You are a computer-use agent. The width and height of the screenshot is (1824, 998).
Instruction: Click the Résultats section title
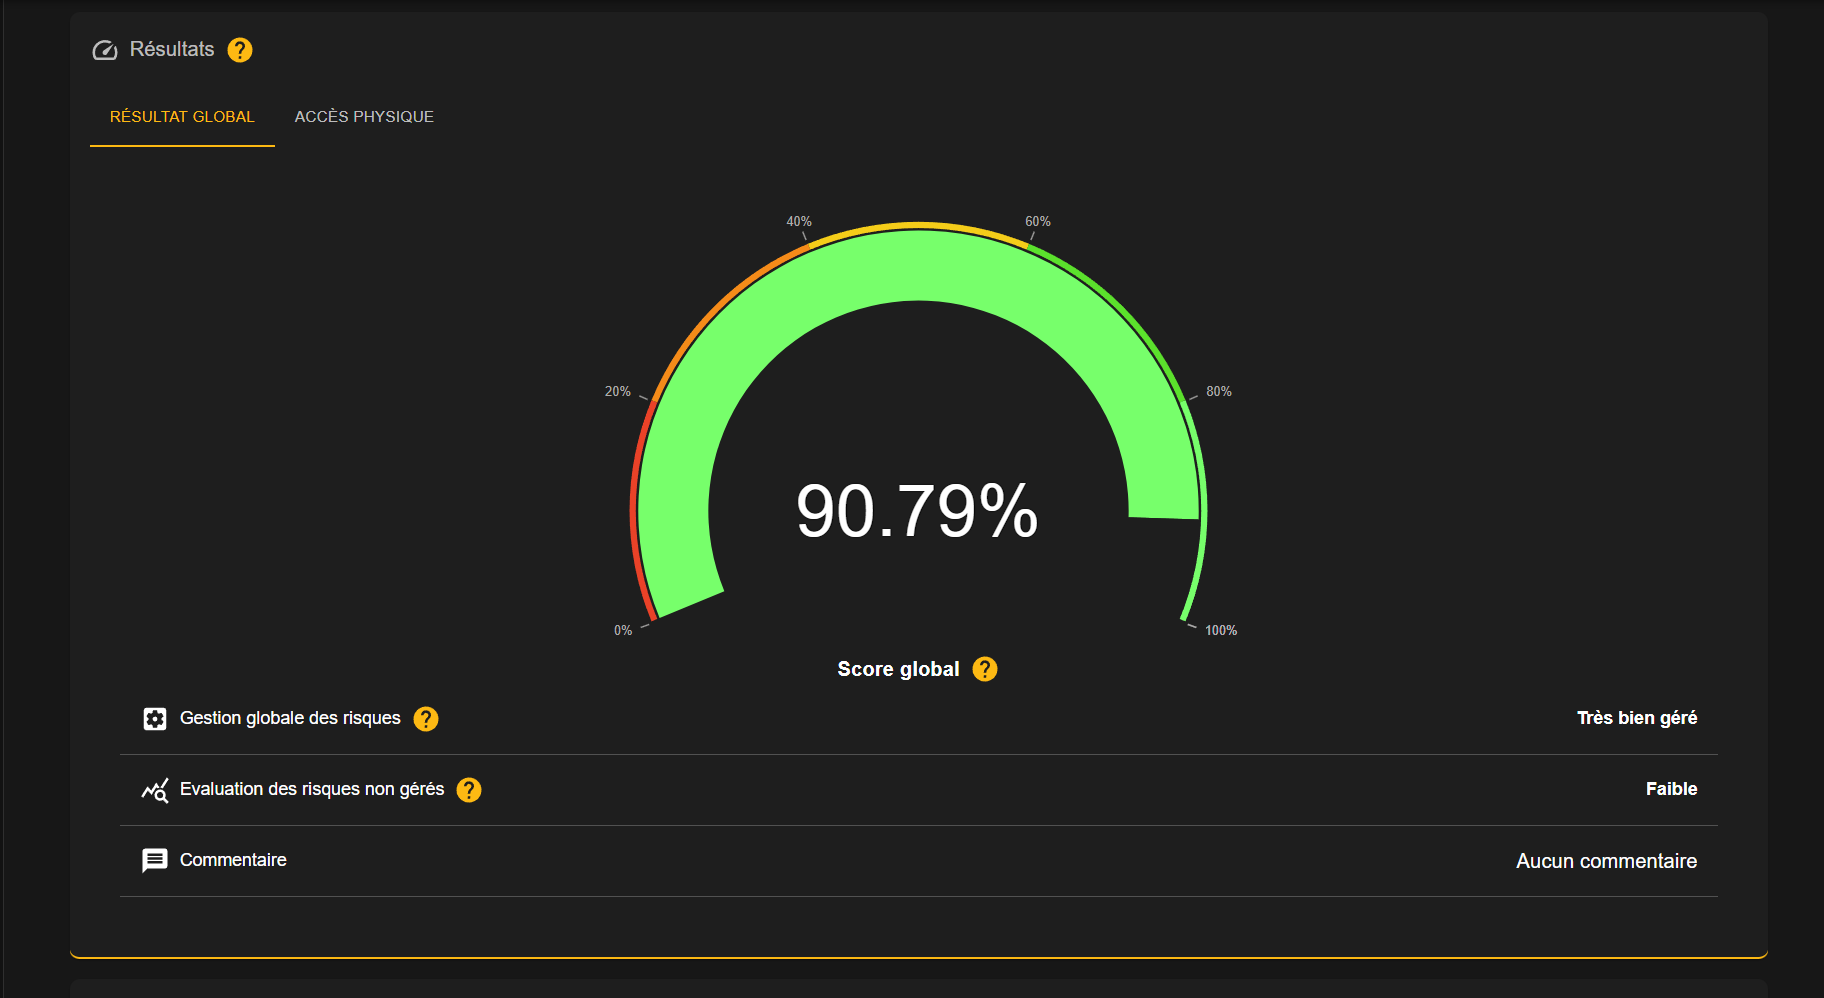[x=172, y=49]
